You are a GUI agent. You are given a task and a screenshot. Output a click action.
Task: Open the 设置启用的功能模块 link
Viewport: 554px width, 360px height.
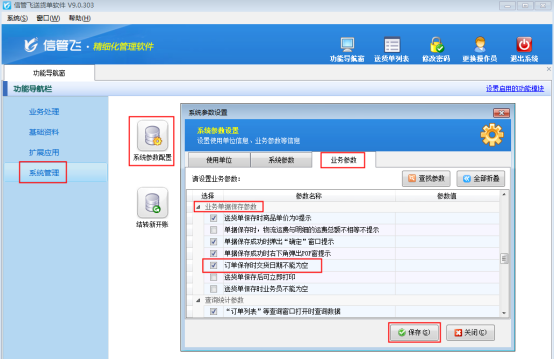(x=515, y=88)
